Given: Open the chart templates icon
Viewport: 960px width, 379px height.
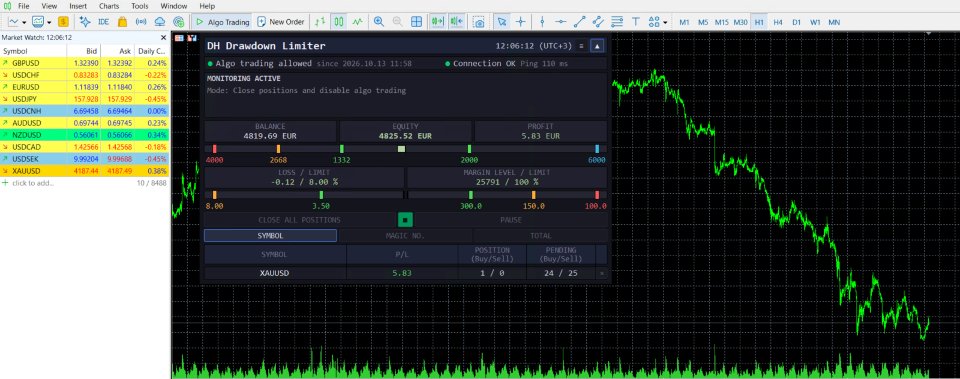Looking at the screenshot, I should [38, 22].
